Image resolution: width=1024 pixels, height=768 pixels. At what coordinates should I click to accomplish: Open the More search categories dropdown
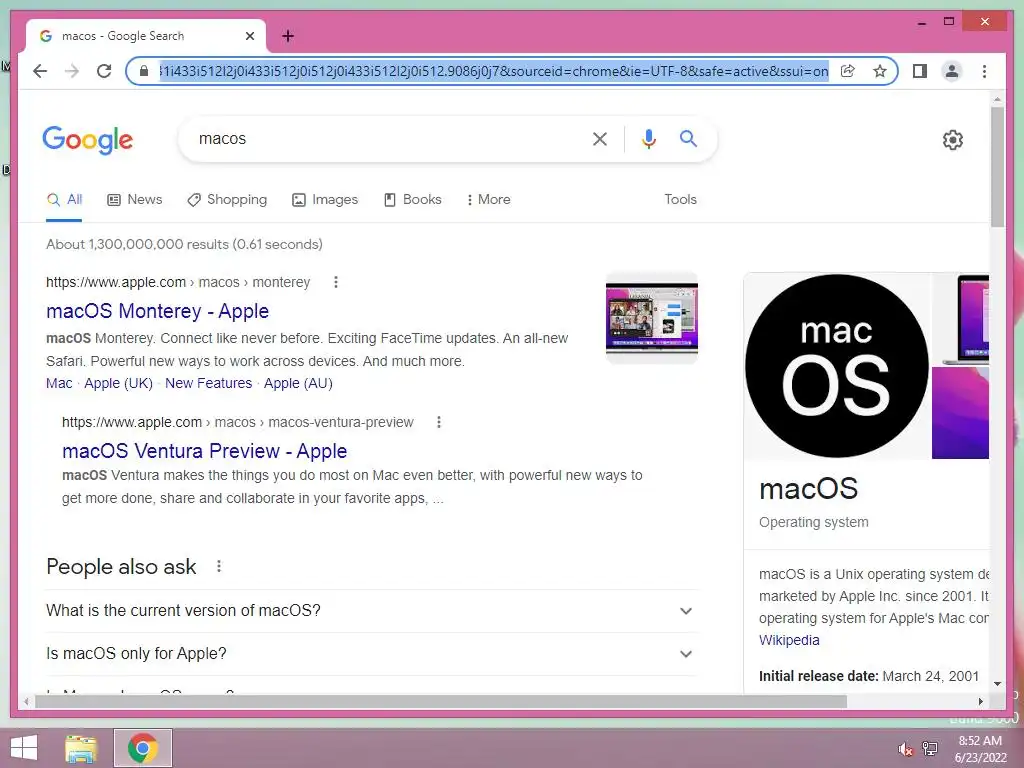(488, 200)
